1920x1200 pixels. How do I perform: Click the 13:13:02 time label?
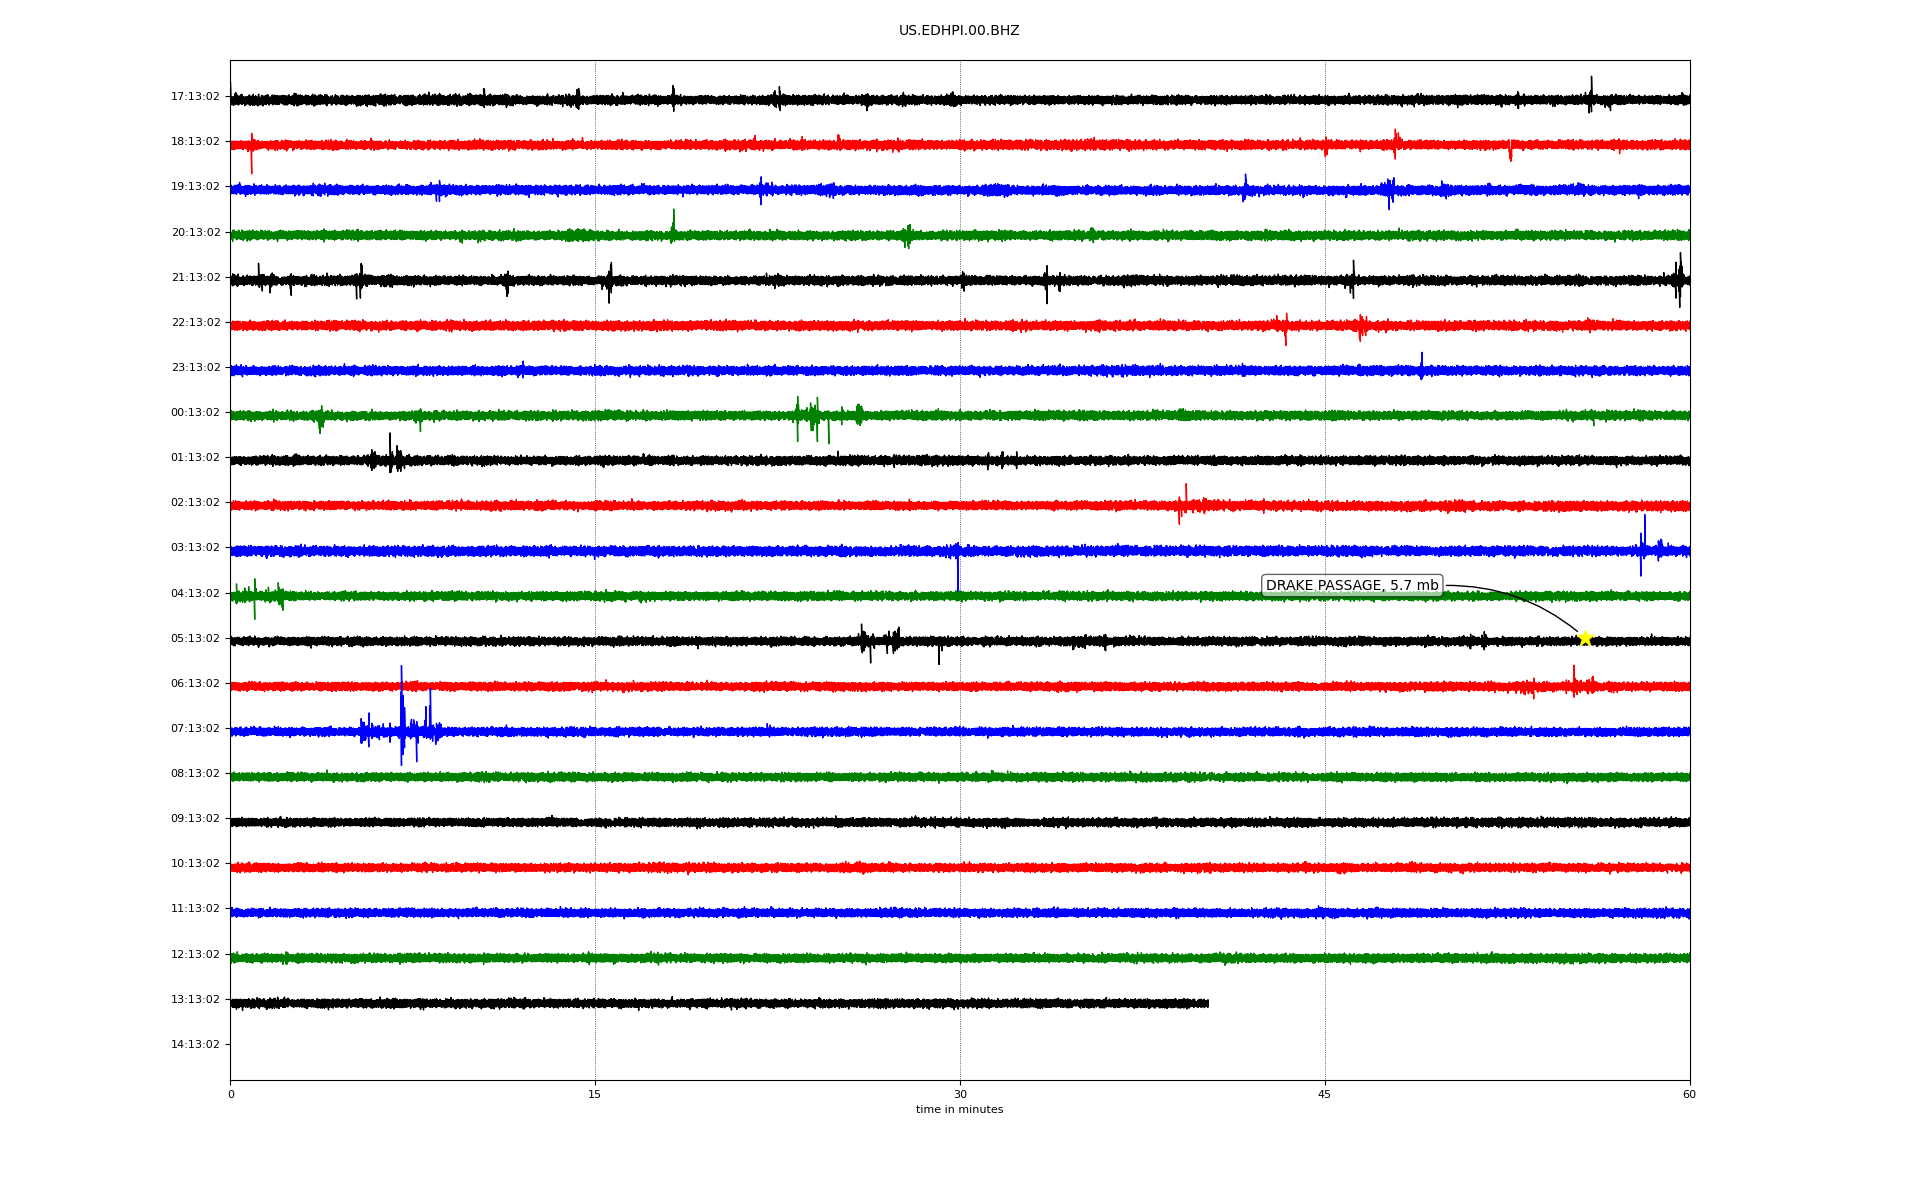click(x=195, y=1000)
